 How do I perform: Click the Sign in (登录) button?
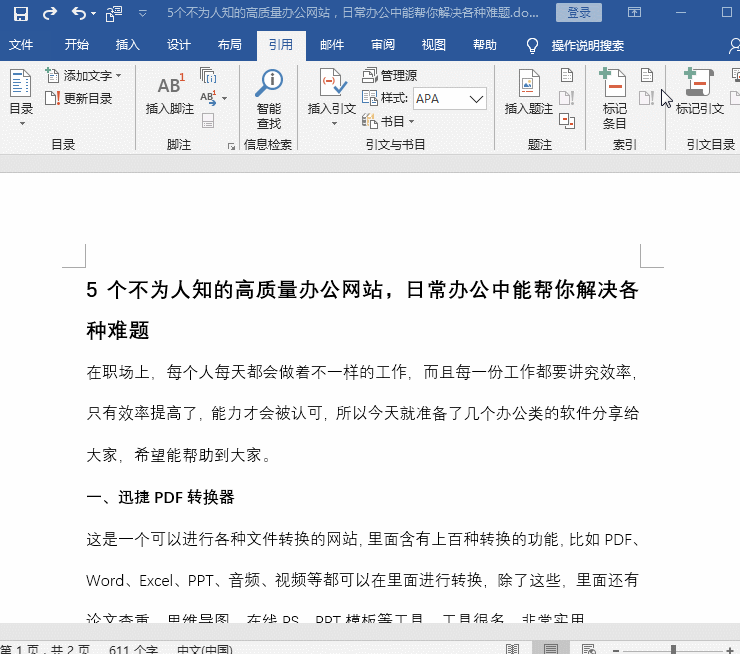(x=579, y=13)
